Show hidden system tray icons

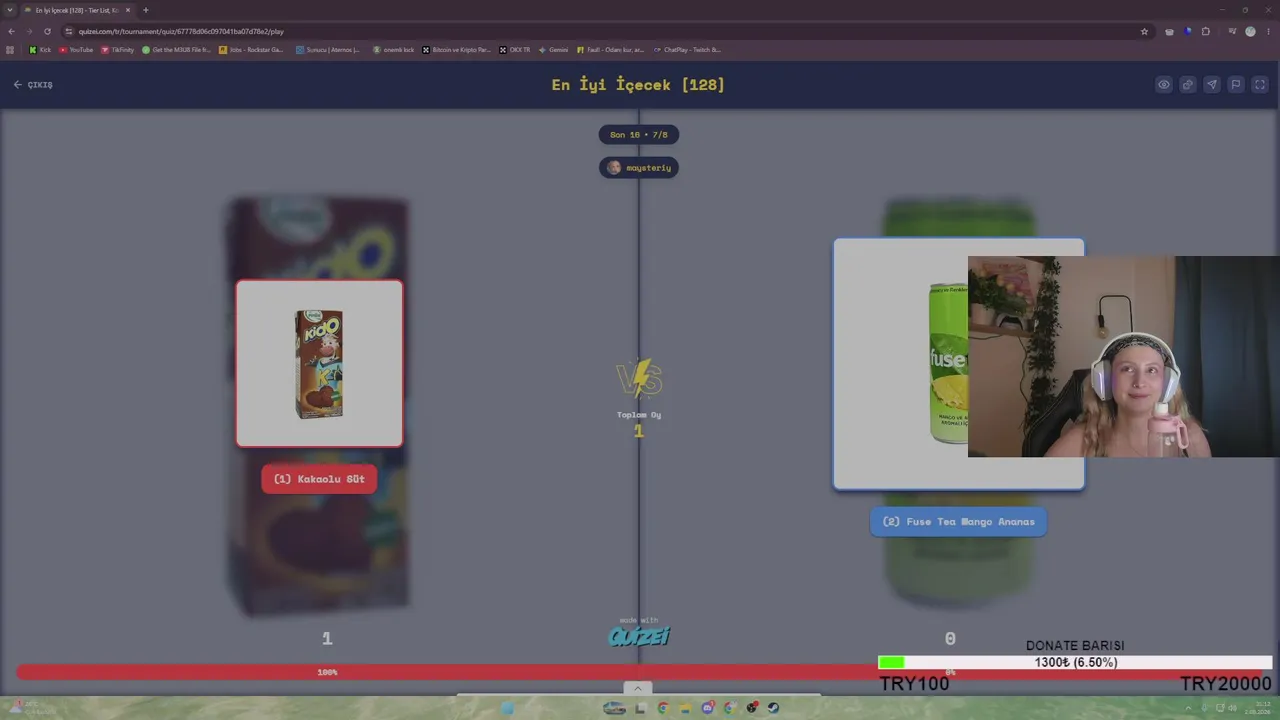pos(1187,708)
